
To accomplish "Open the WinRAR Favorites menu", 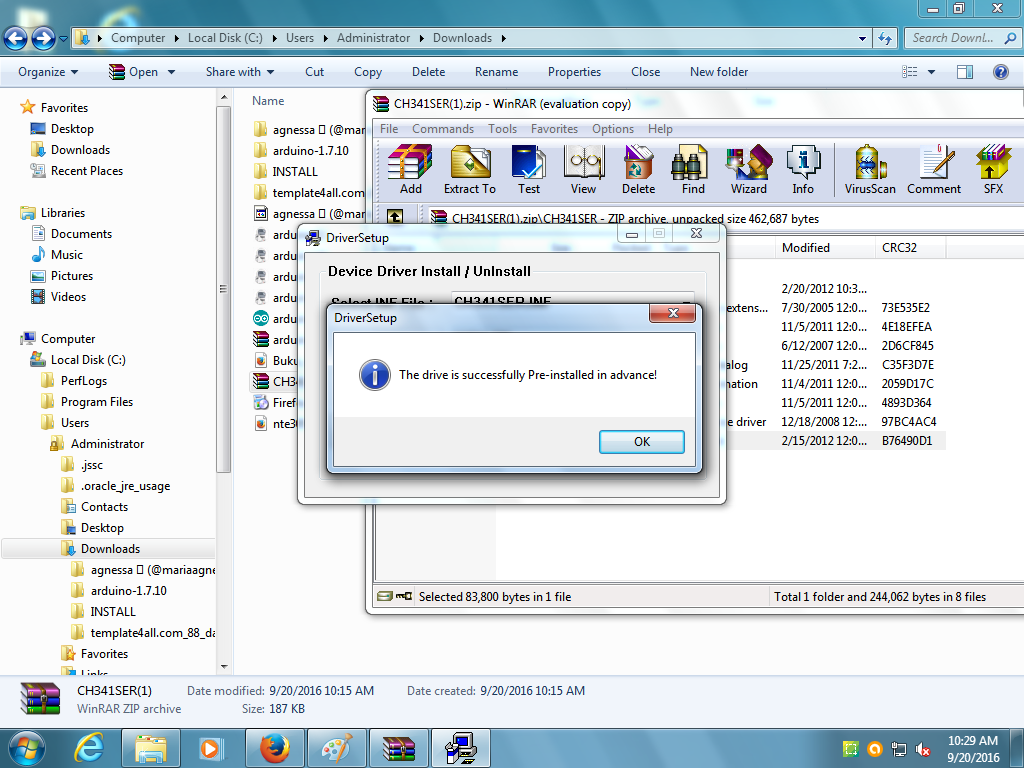I will click(554, 129).
